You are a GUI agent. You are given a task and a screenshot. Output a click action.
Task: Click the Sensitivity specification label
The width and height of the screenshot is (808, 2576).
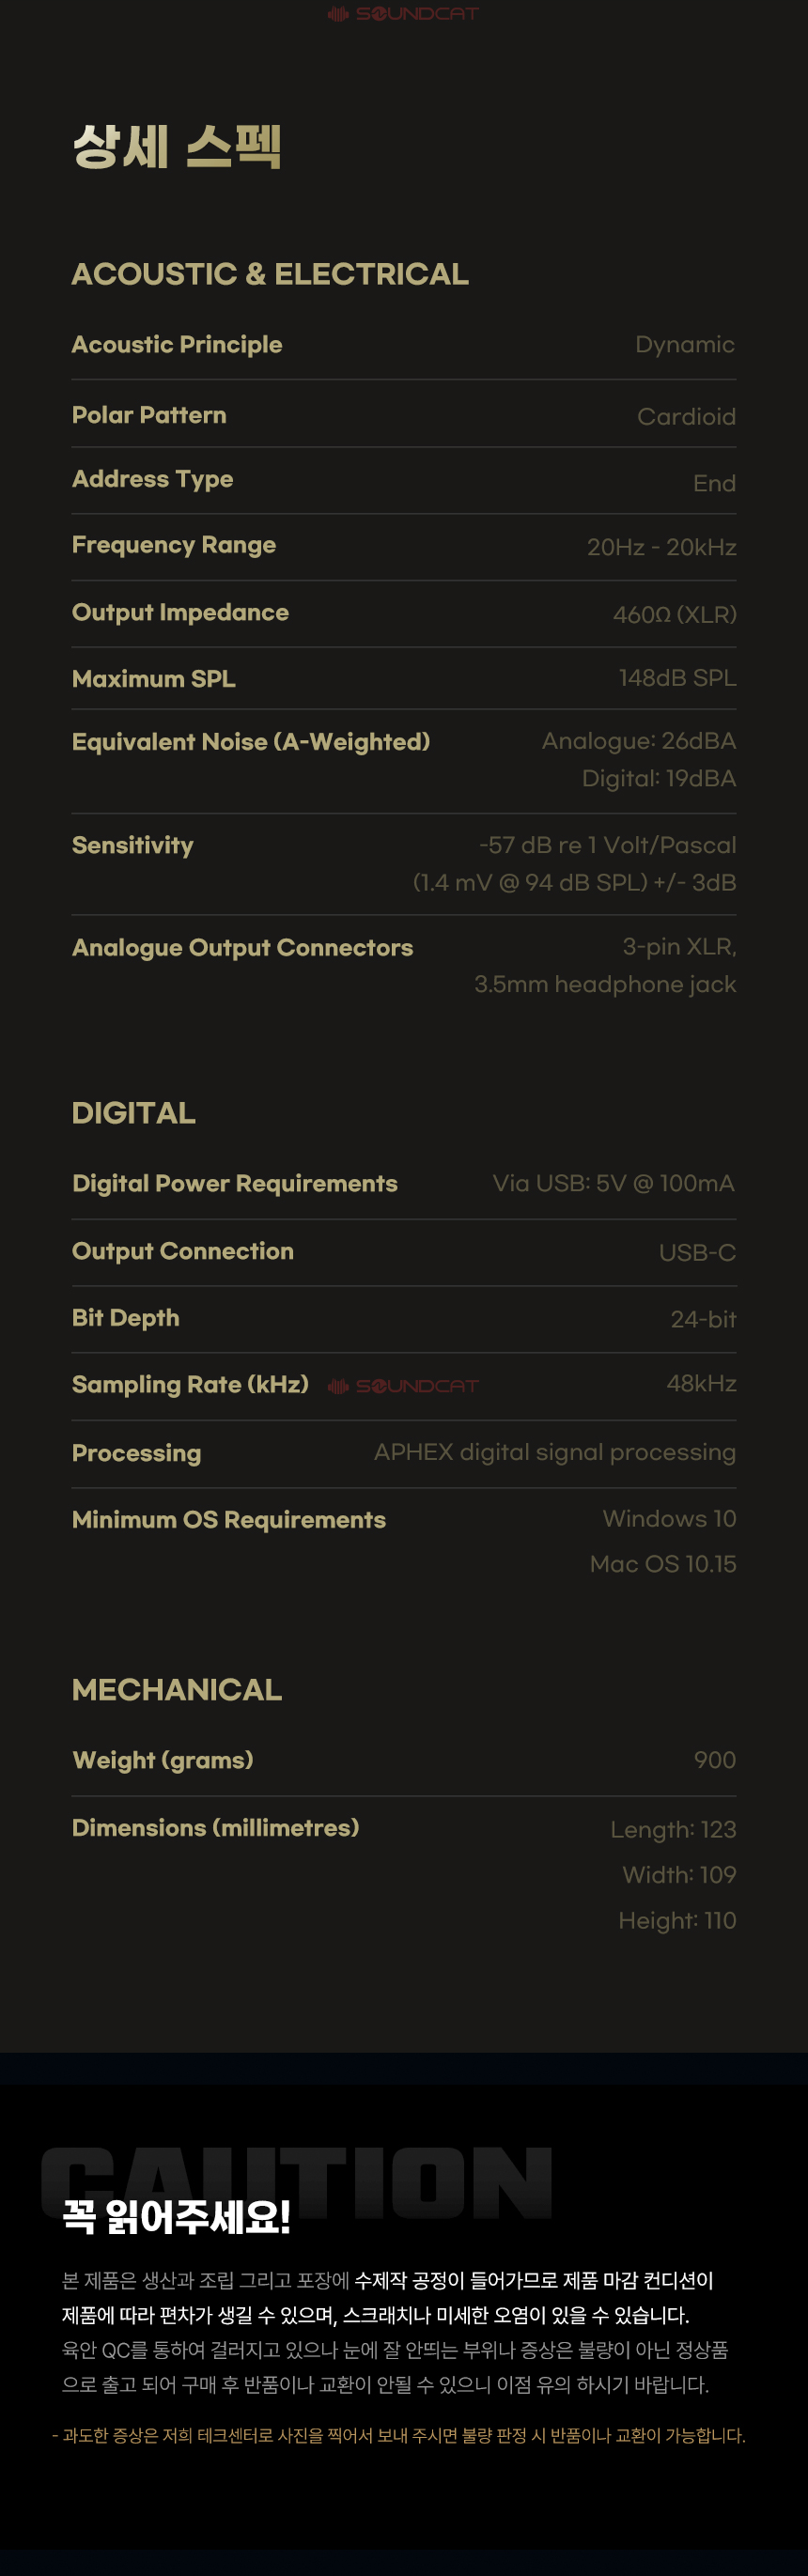(x=133, y=845)
